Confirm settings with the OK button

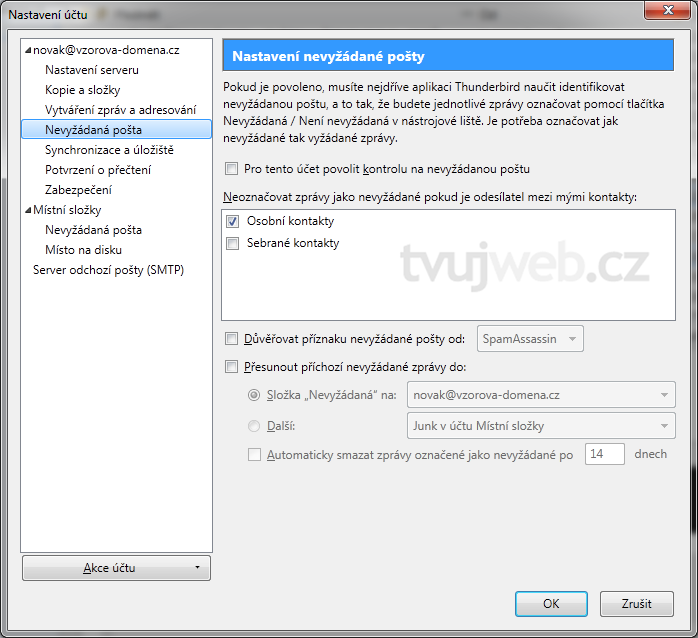click(551, 604)
